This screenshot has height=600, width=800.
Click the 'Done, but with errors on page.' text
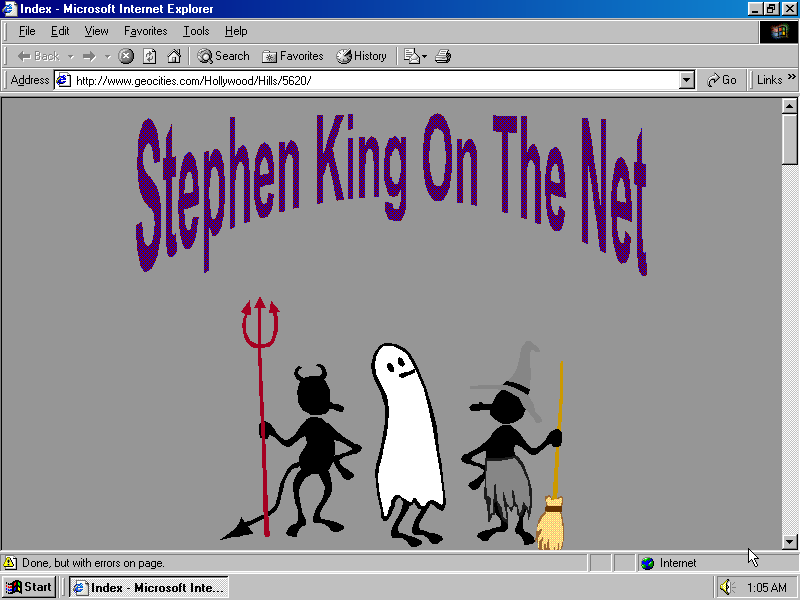pyautogui.click(x=93, y=563)
